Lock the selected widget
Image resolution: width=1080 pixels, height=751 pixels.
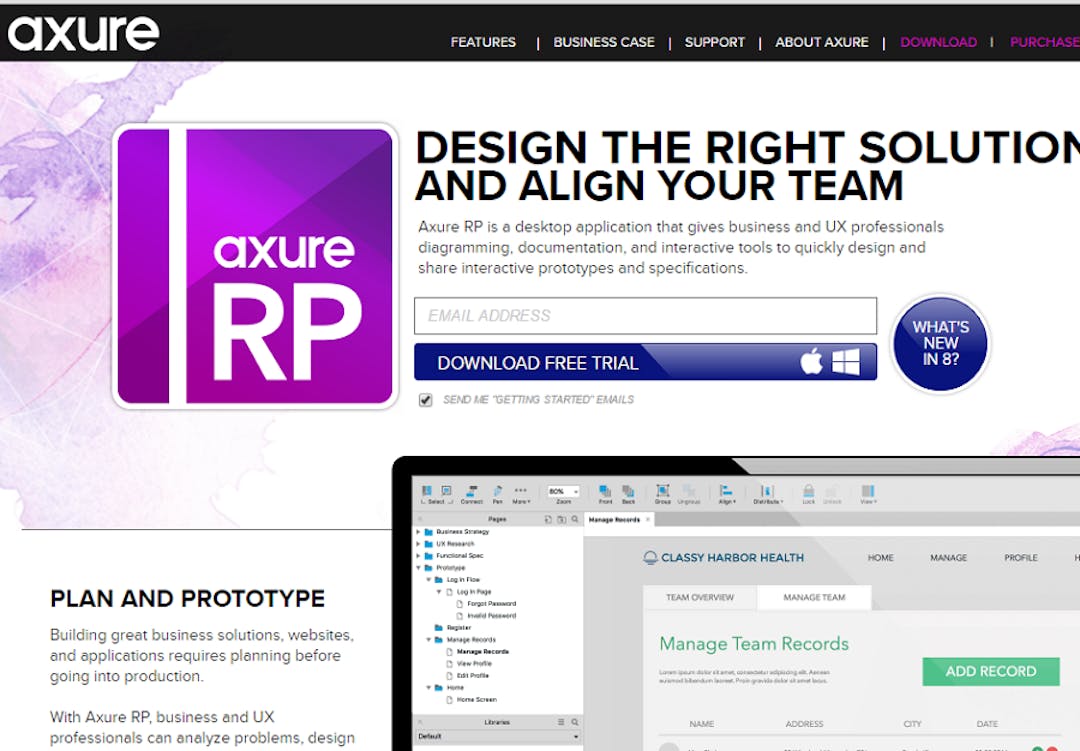(x=808, y=492)
